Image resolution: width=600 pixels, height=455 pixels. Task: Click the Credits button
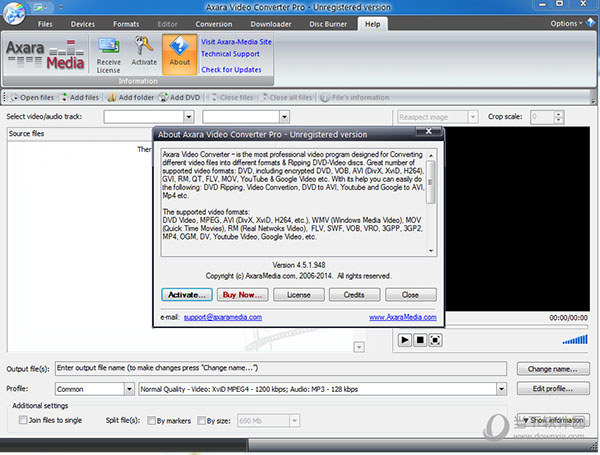[x=354, y=295]
